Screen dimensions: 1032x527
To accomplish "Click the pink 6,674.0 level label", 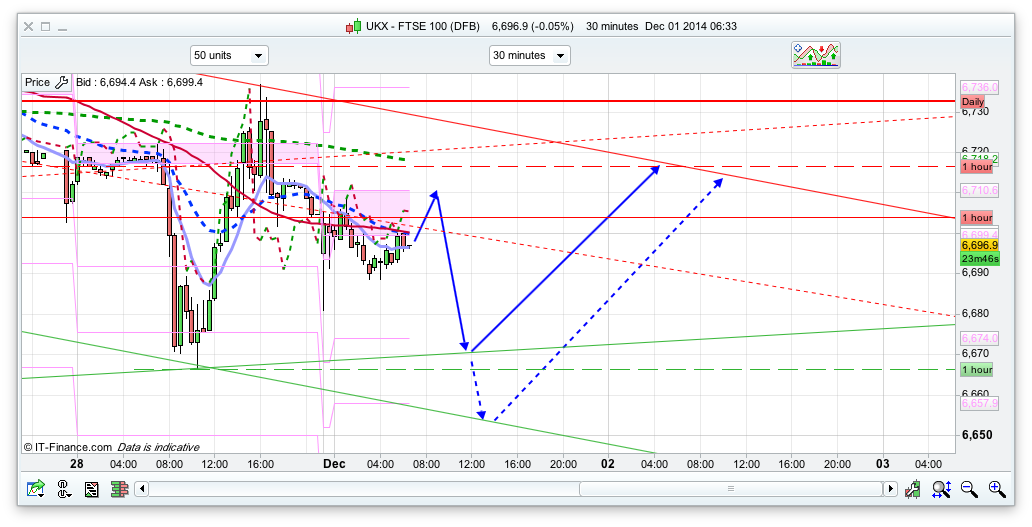I will pyautogui.click(x=979, y=338).
